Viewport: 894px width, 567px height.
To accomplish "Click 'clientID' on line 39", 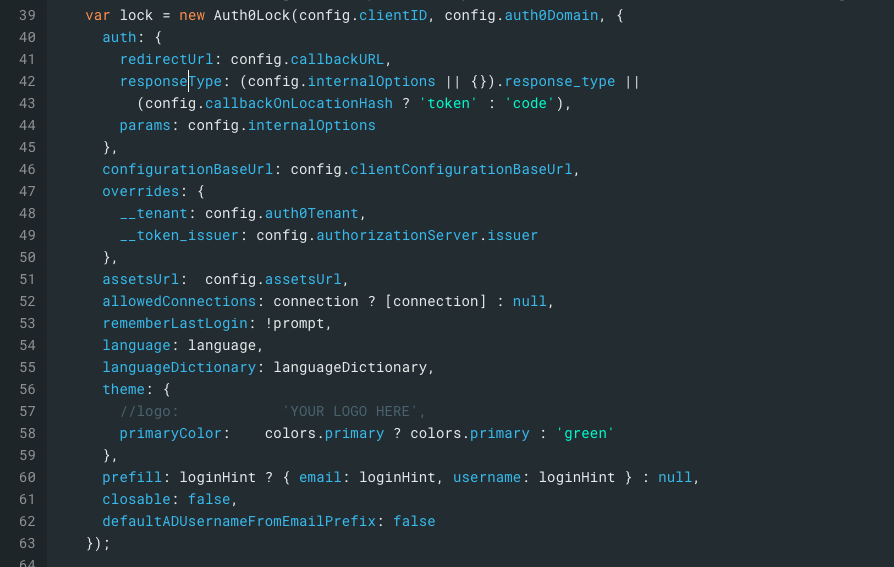I will tap(393, 15).
